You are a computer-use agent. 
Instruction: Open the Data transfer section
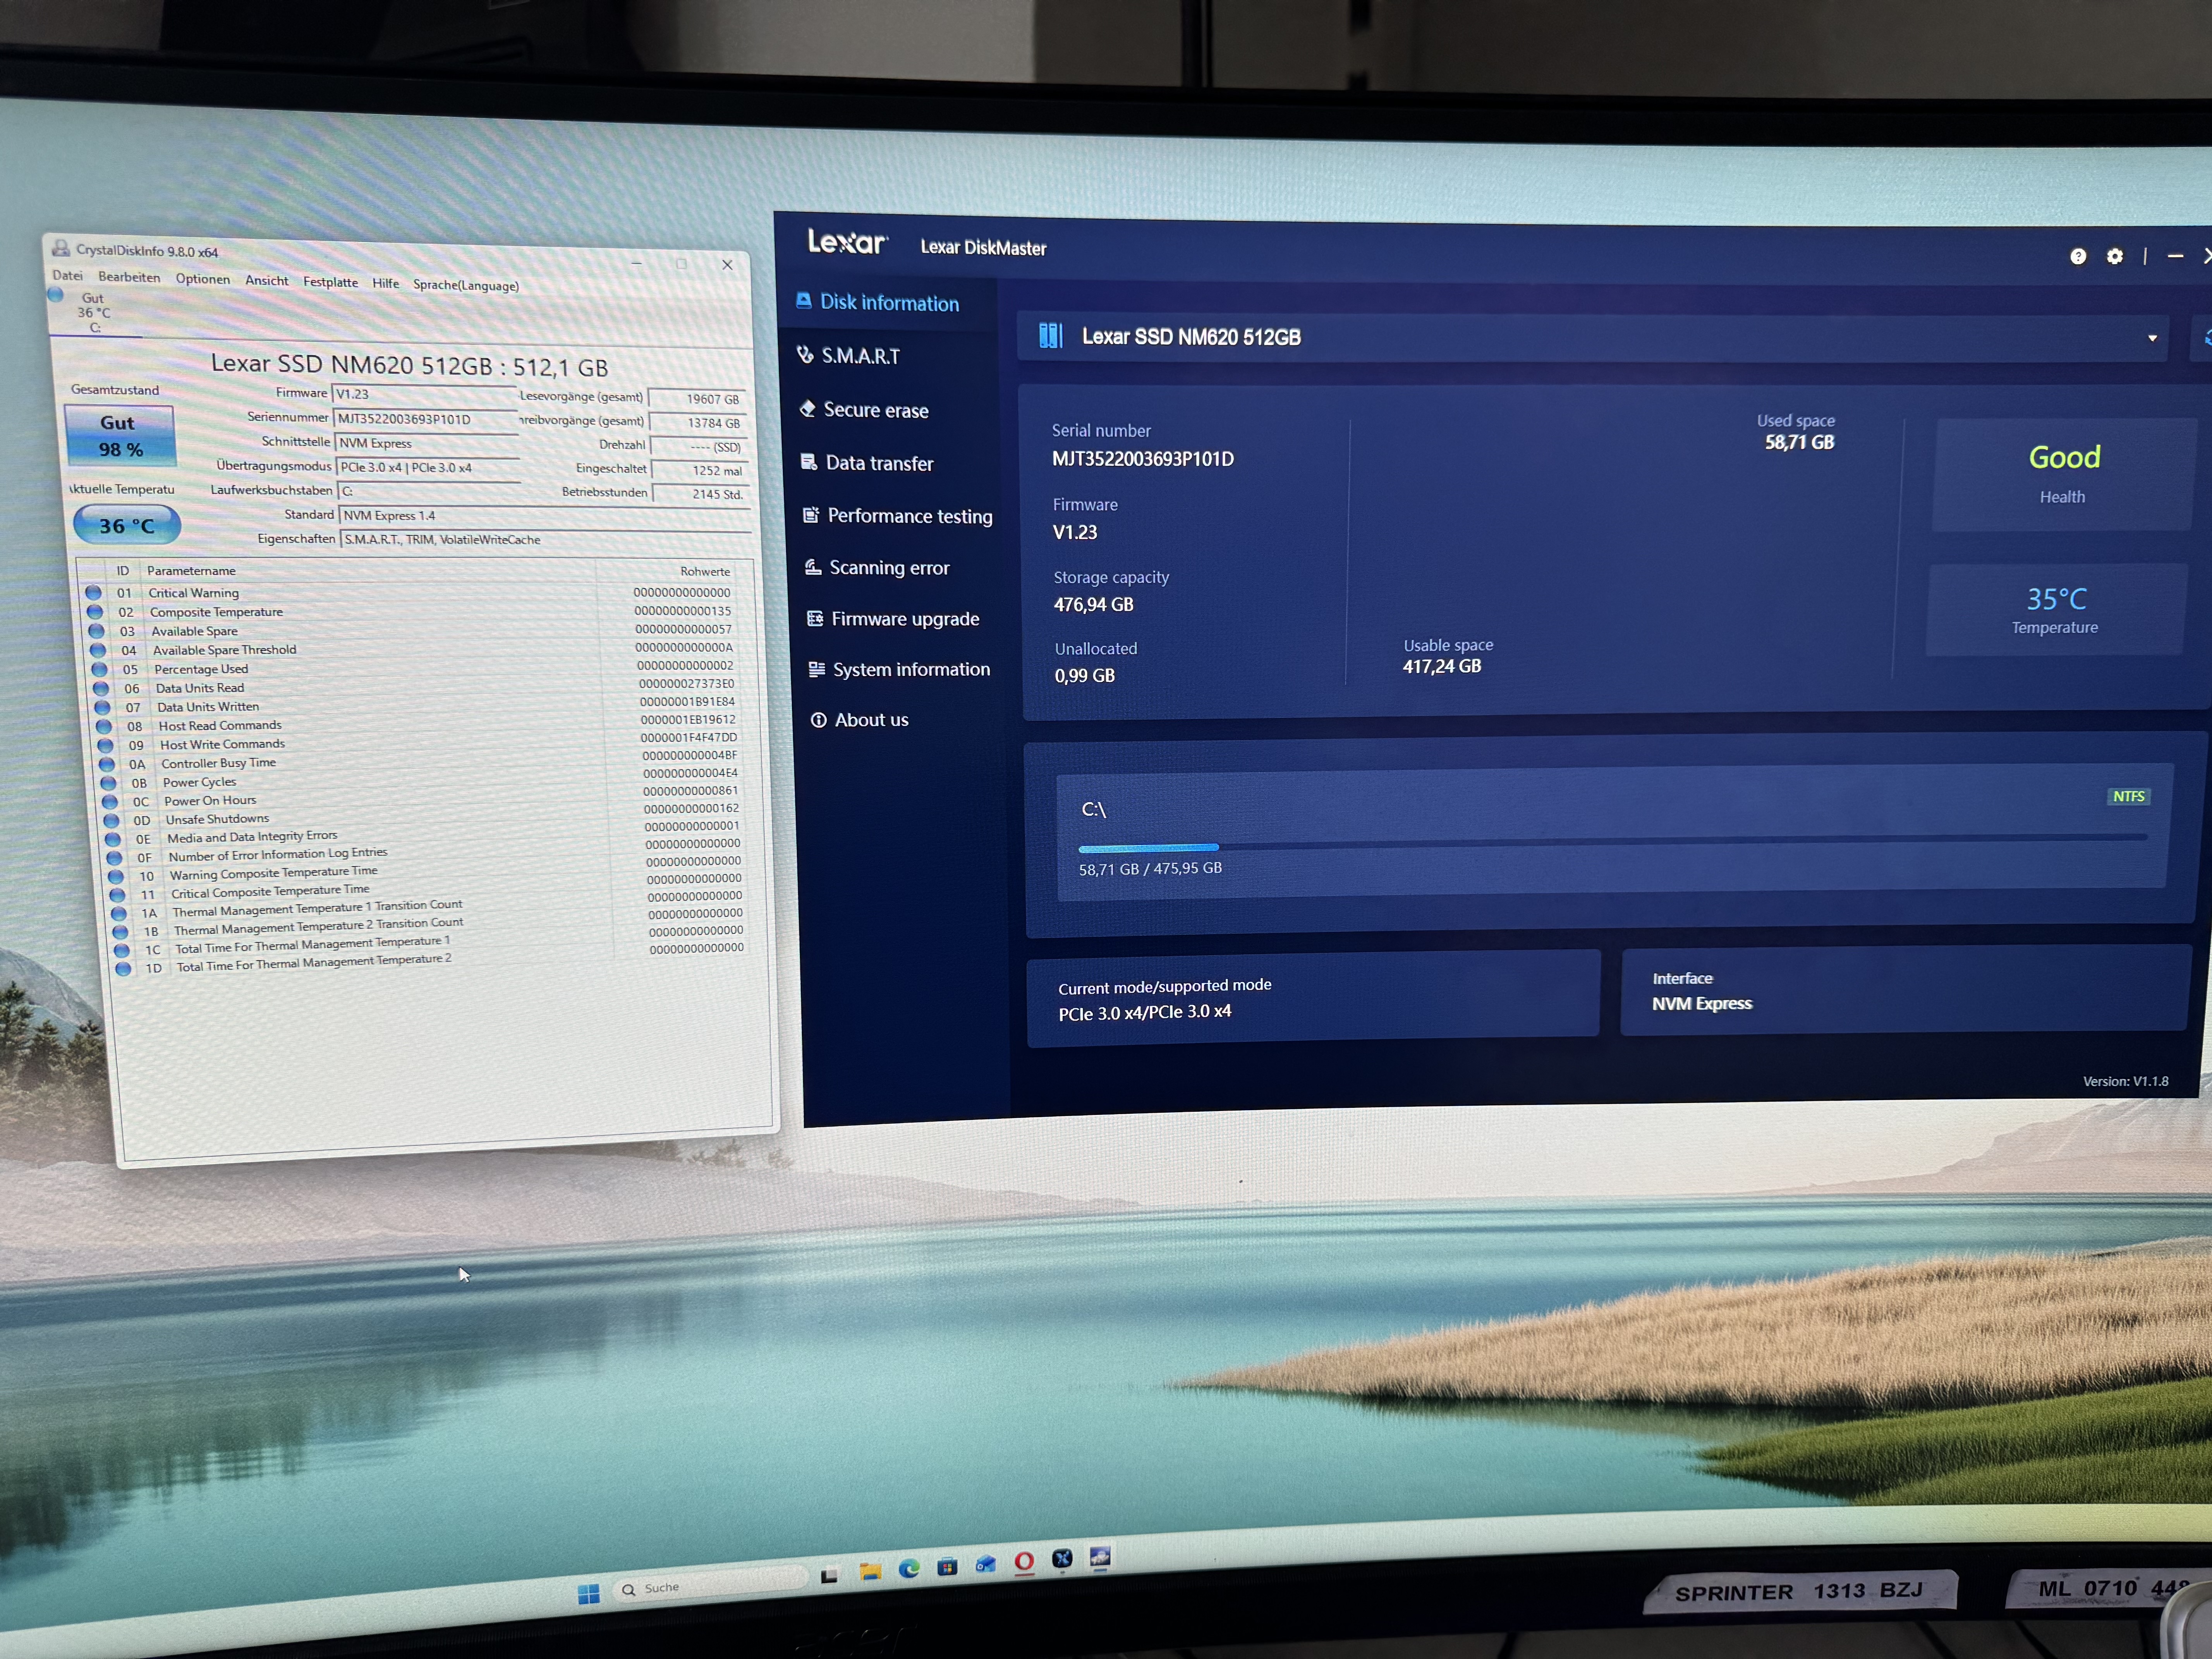pos(878,463)
